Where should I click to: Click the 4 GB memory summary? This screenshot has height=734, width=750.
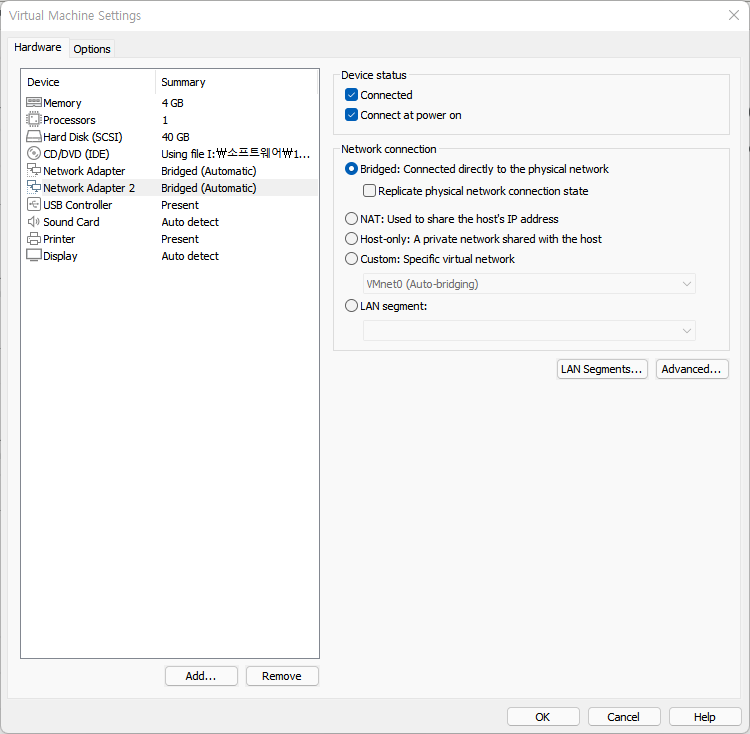tap(173, 103)
